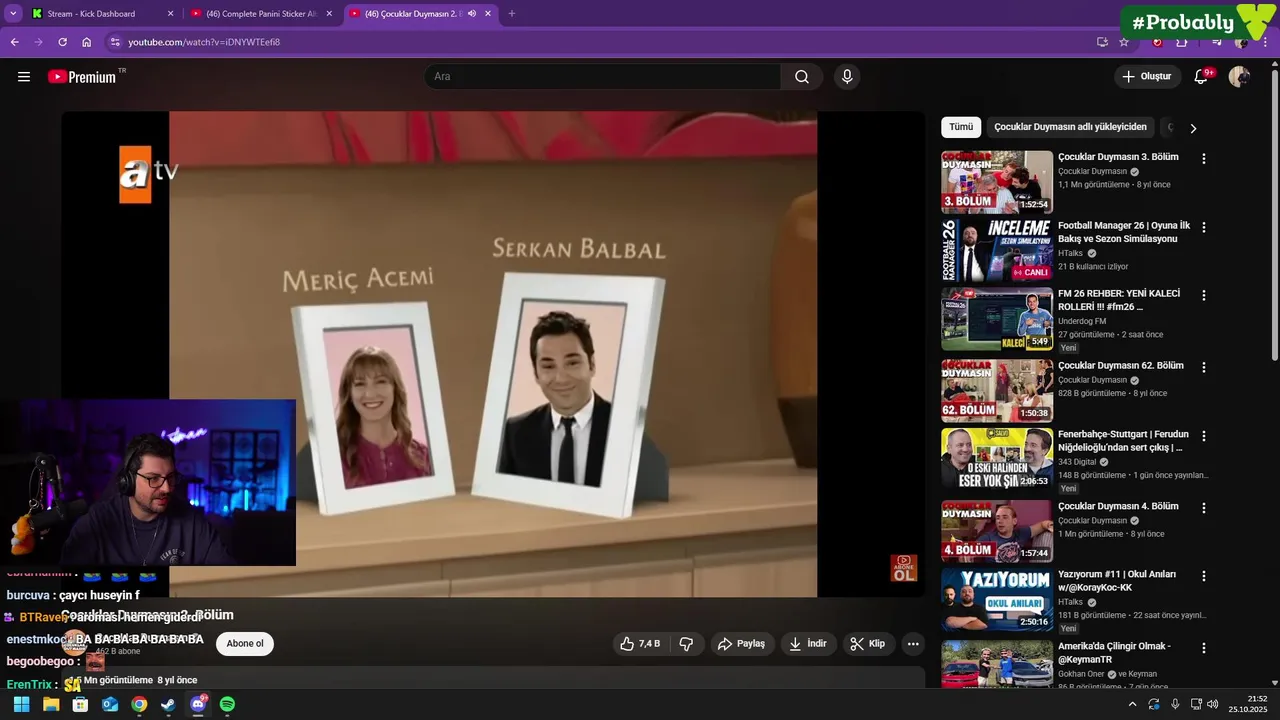This screenshot has height=720, width=1280.
Task: Open the Football Manager 26 İnceleme thumbnail
Action: (997, 250)
